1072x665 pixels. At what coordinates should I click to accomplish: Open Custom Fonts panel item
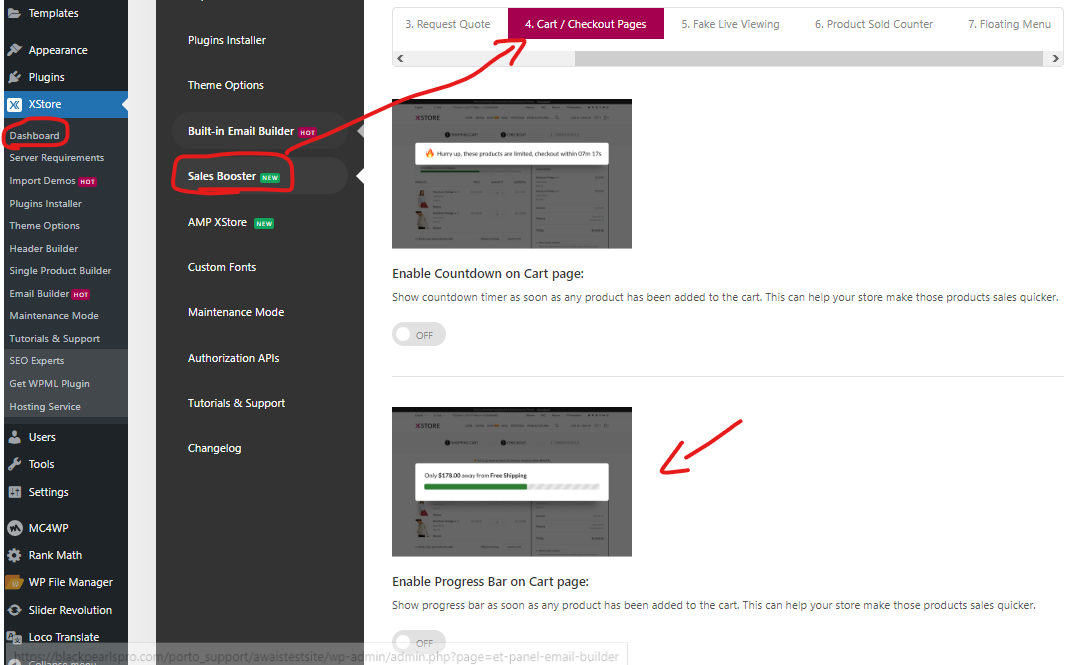click(222, 267)
